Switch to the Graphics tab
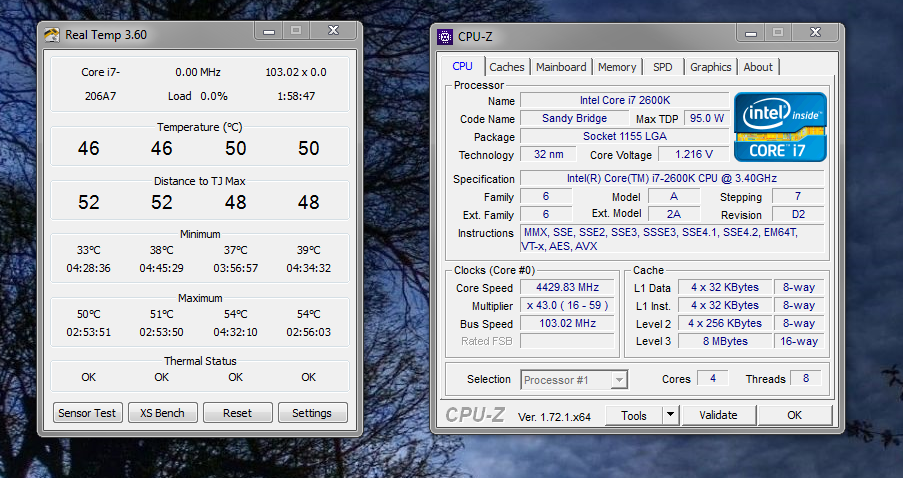903x478 pixels. coord(711,67)
